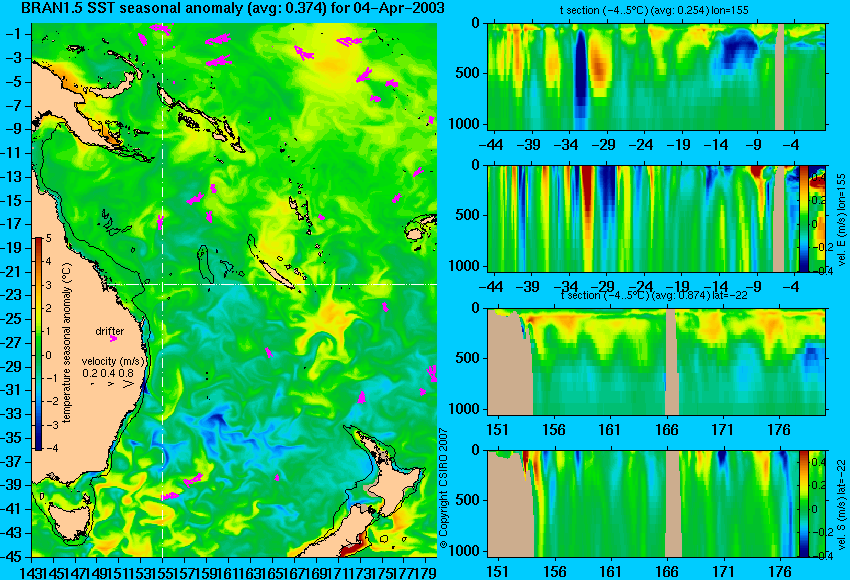Click the '0.2 0.4 0.8' velocity scale values

(x=108, y=373)
